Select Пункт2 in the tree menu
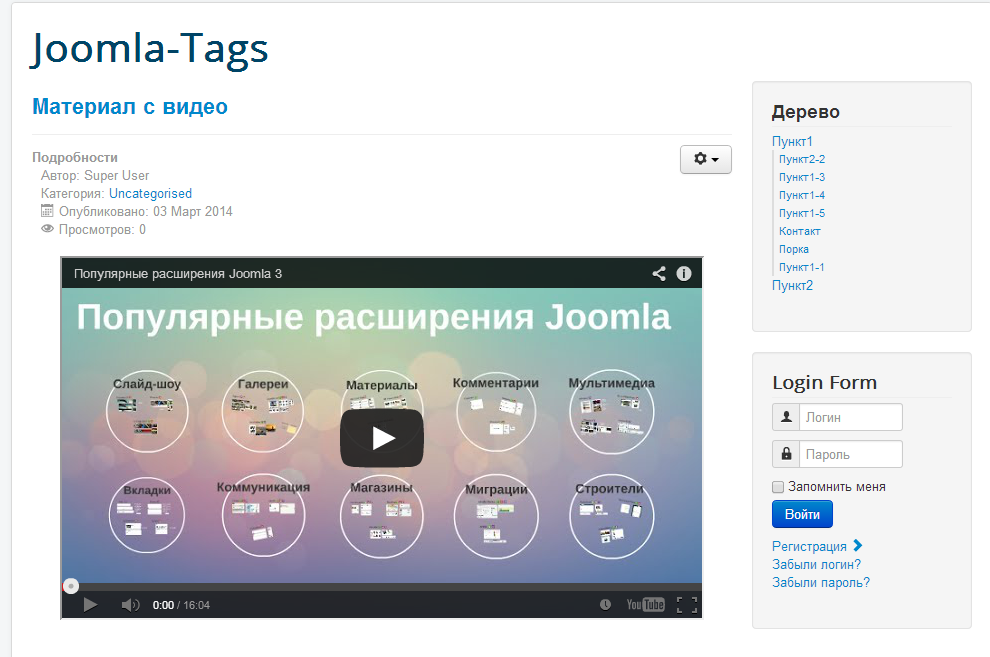The image size is (990, 657). click(792, 285)
